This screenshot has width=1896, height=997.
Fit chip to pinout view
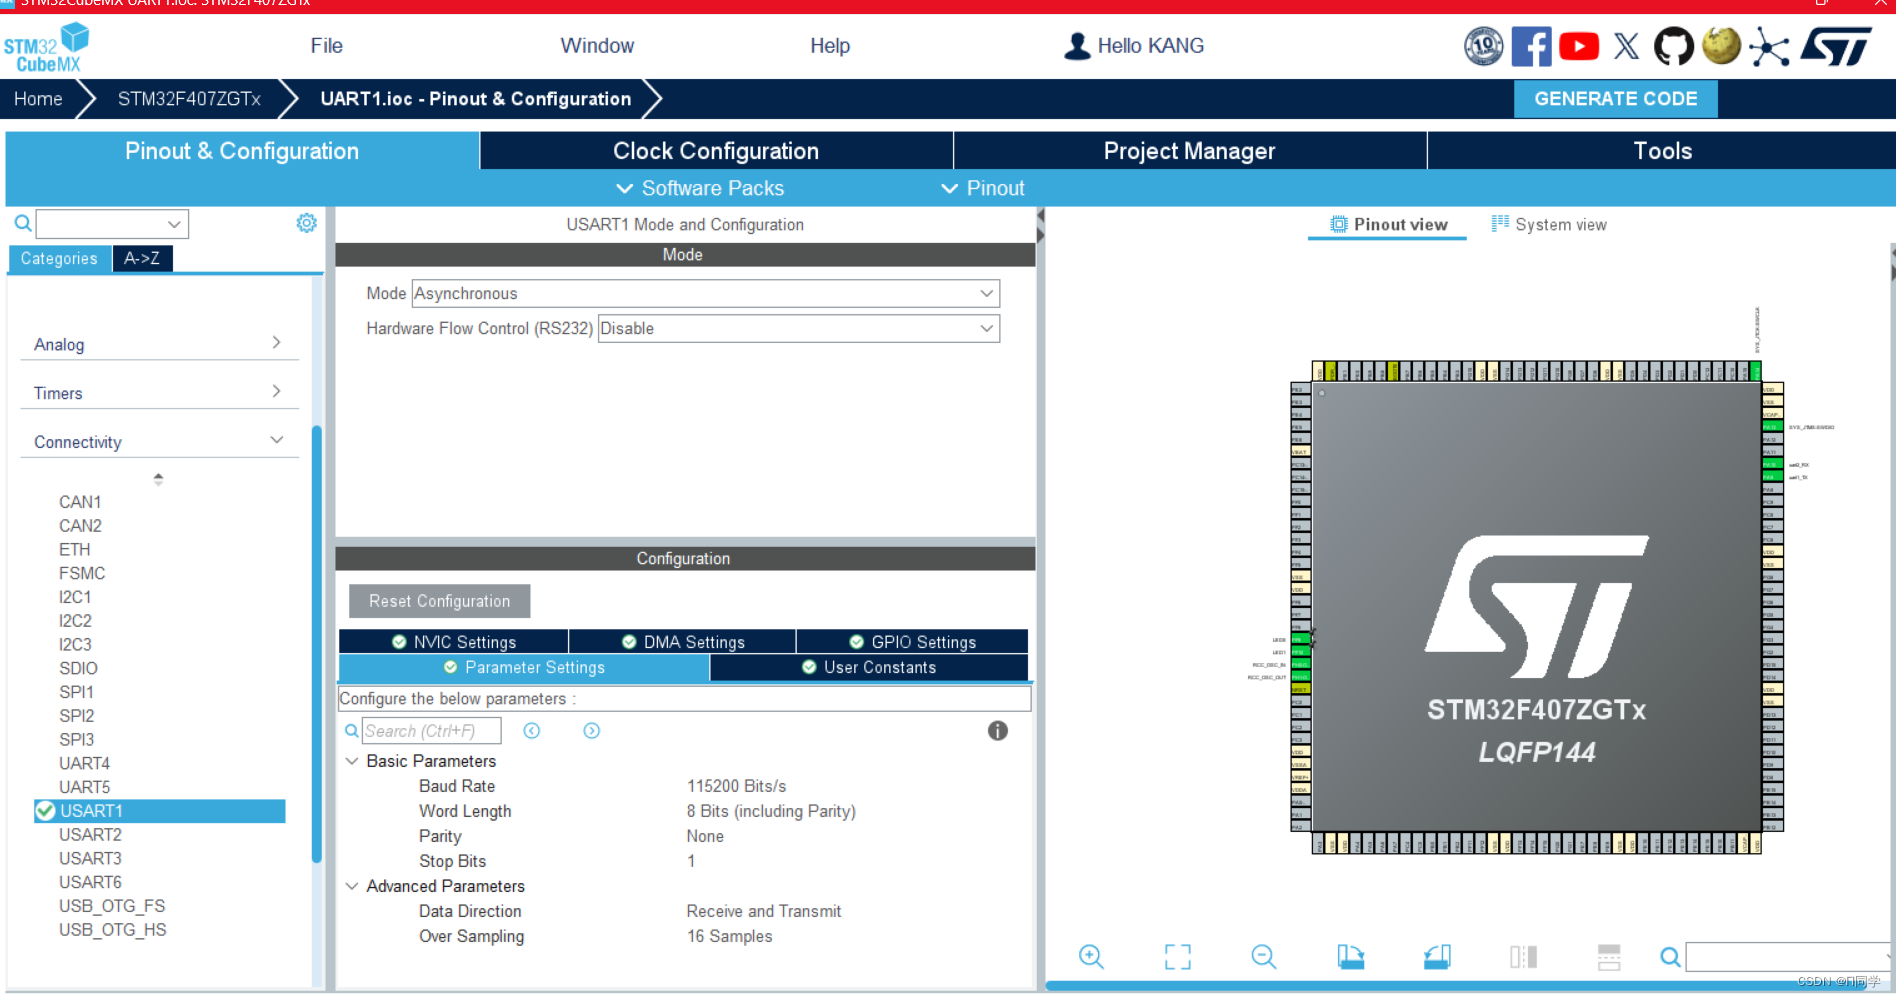point(1178,957)
